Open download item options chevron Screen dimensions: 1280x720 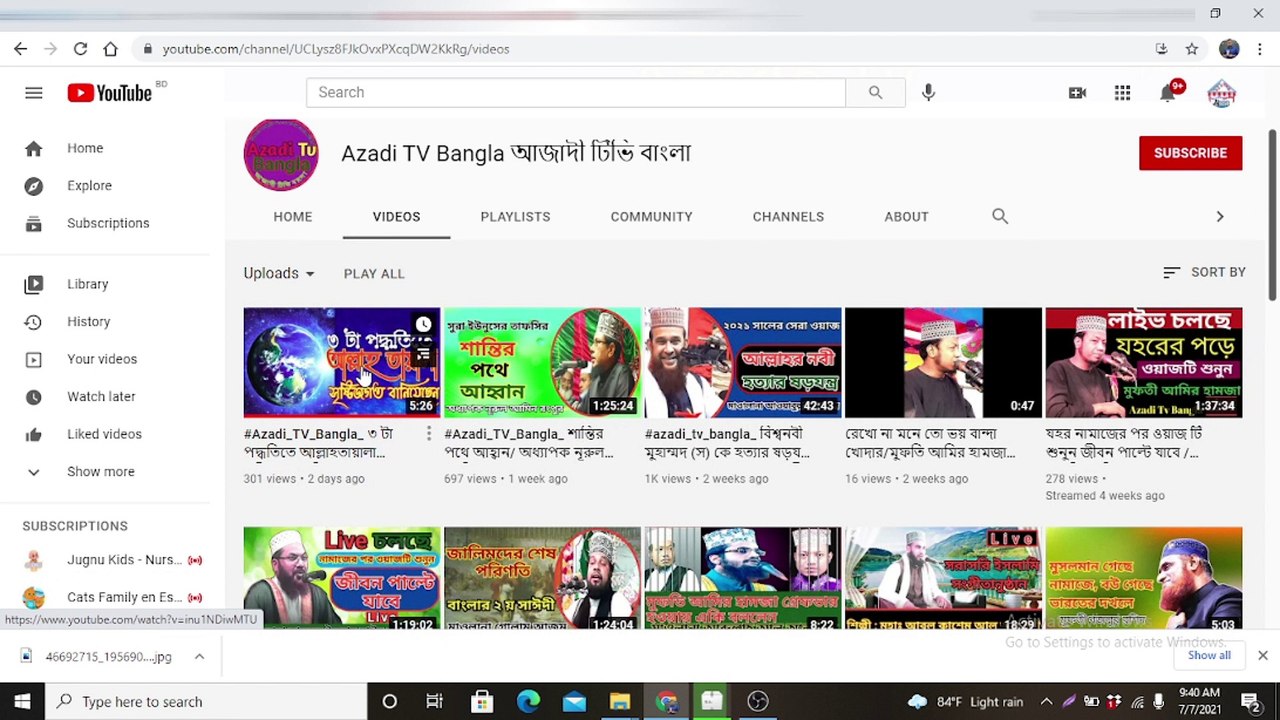click(199, 657)
